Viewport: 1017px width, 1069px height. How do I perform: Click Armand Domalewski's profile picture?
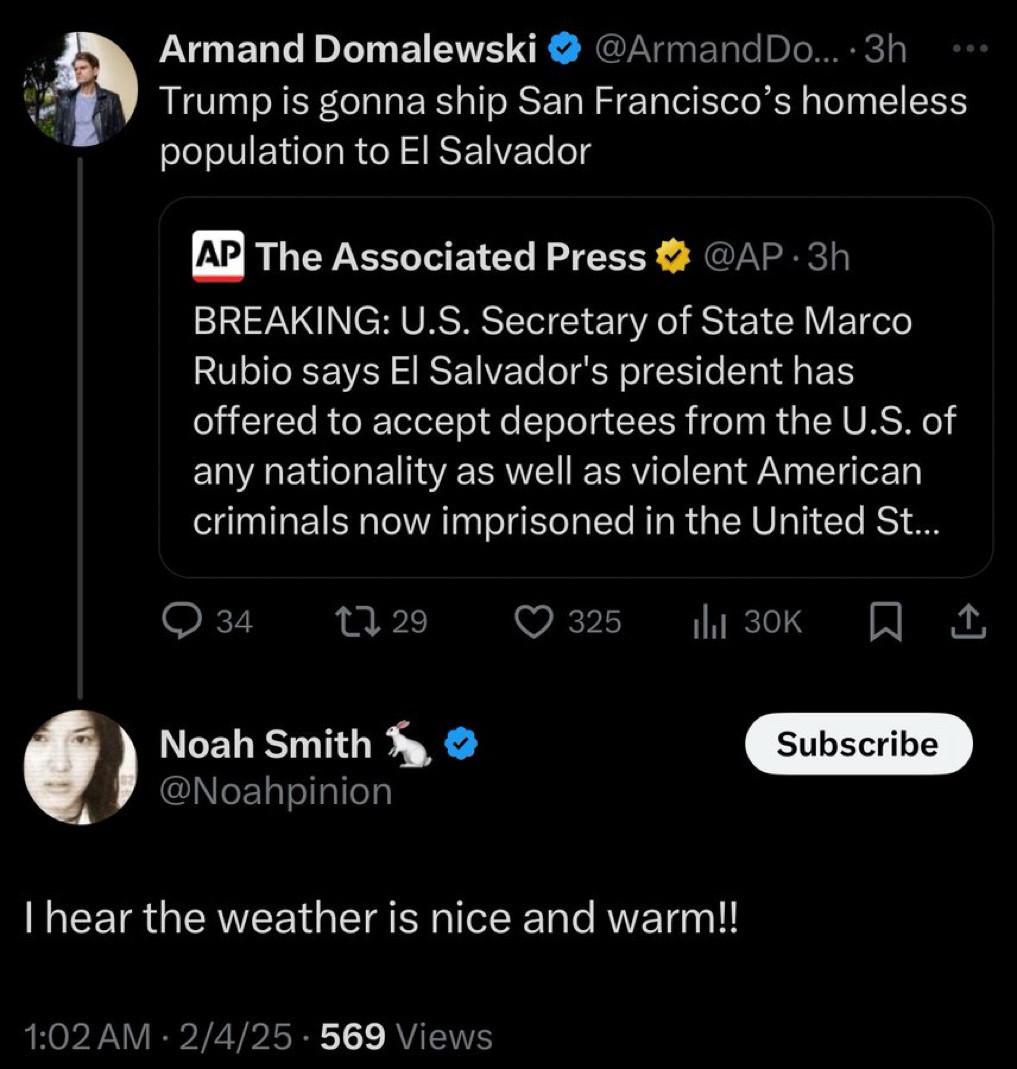(x=81, y=89)
